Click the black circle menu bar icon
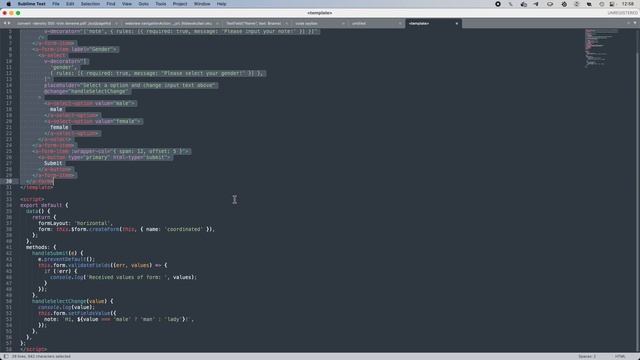The height and width of the screenshot is (360, 640). pyautogui.click(x=498, y=4)
